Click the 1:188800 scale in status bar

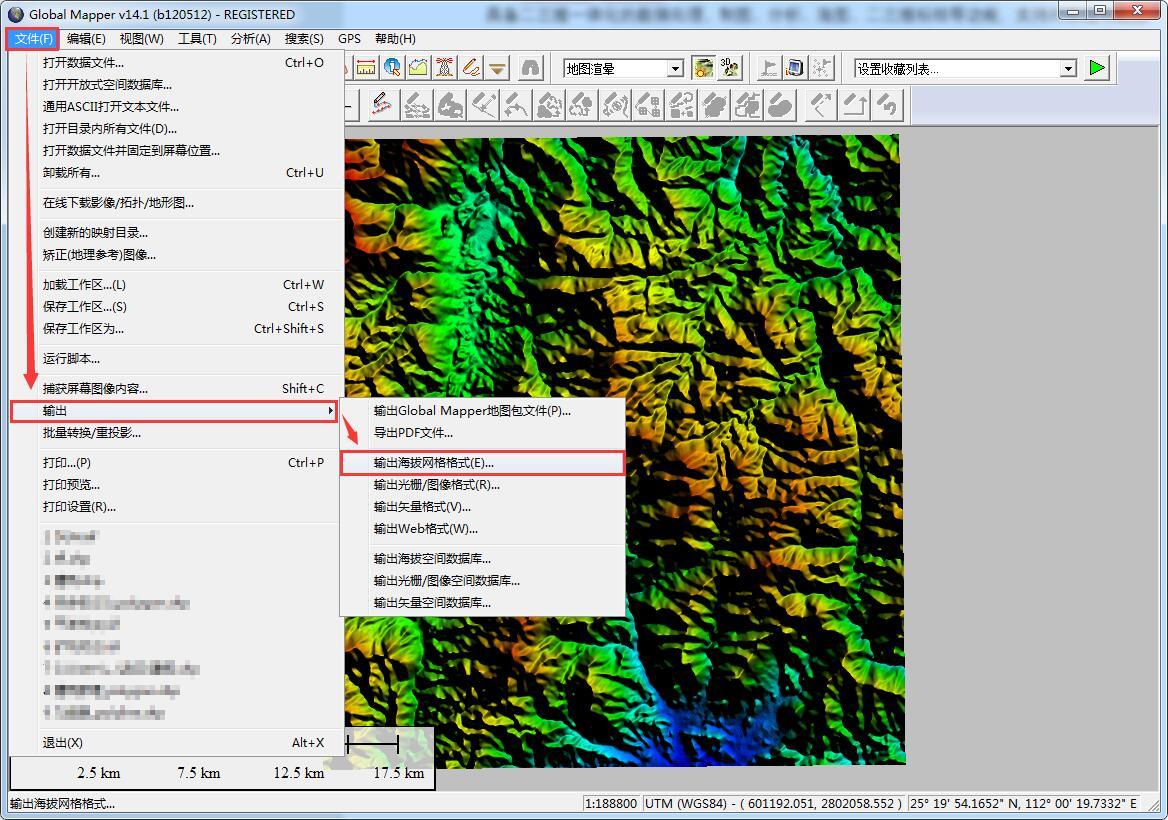[612, 803]
